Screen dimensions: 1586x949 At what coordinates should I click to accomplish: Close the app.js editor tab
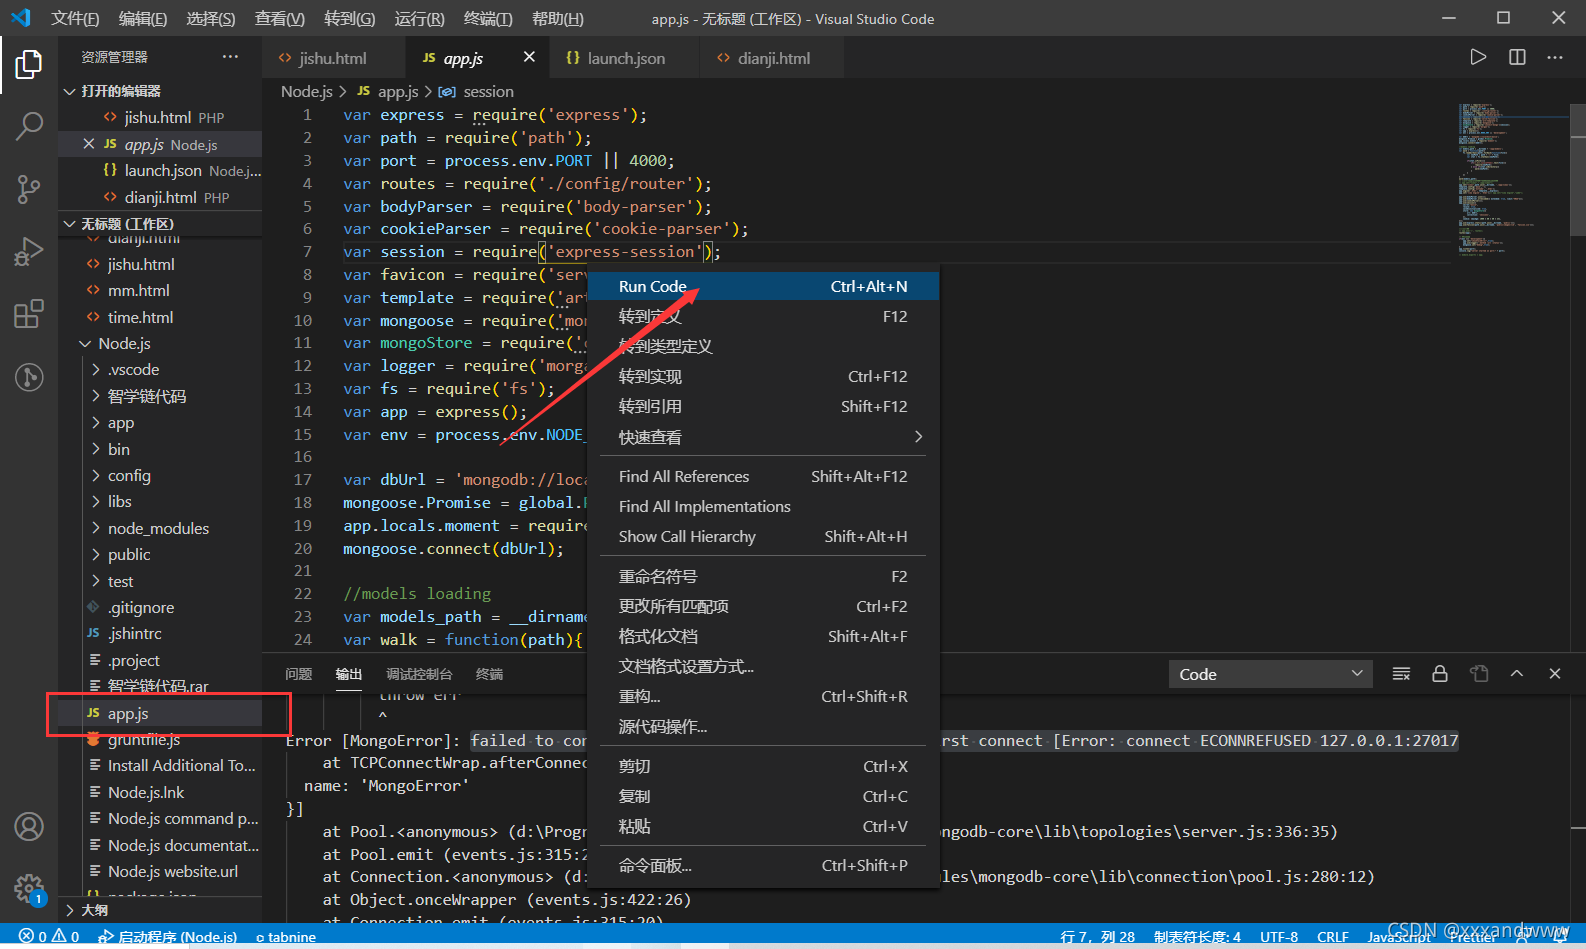coord(529,57)
